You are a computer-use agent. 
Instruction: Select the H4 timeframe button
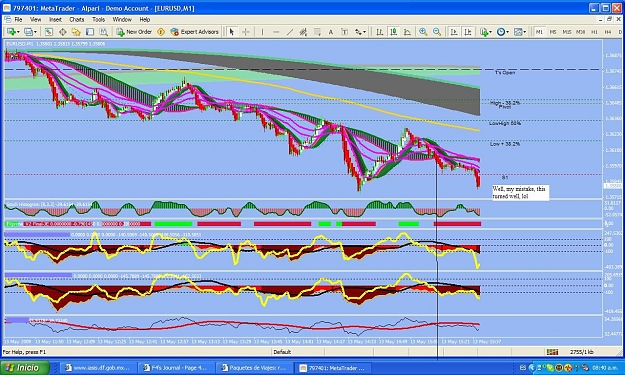(x=608, y=32)
